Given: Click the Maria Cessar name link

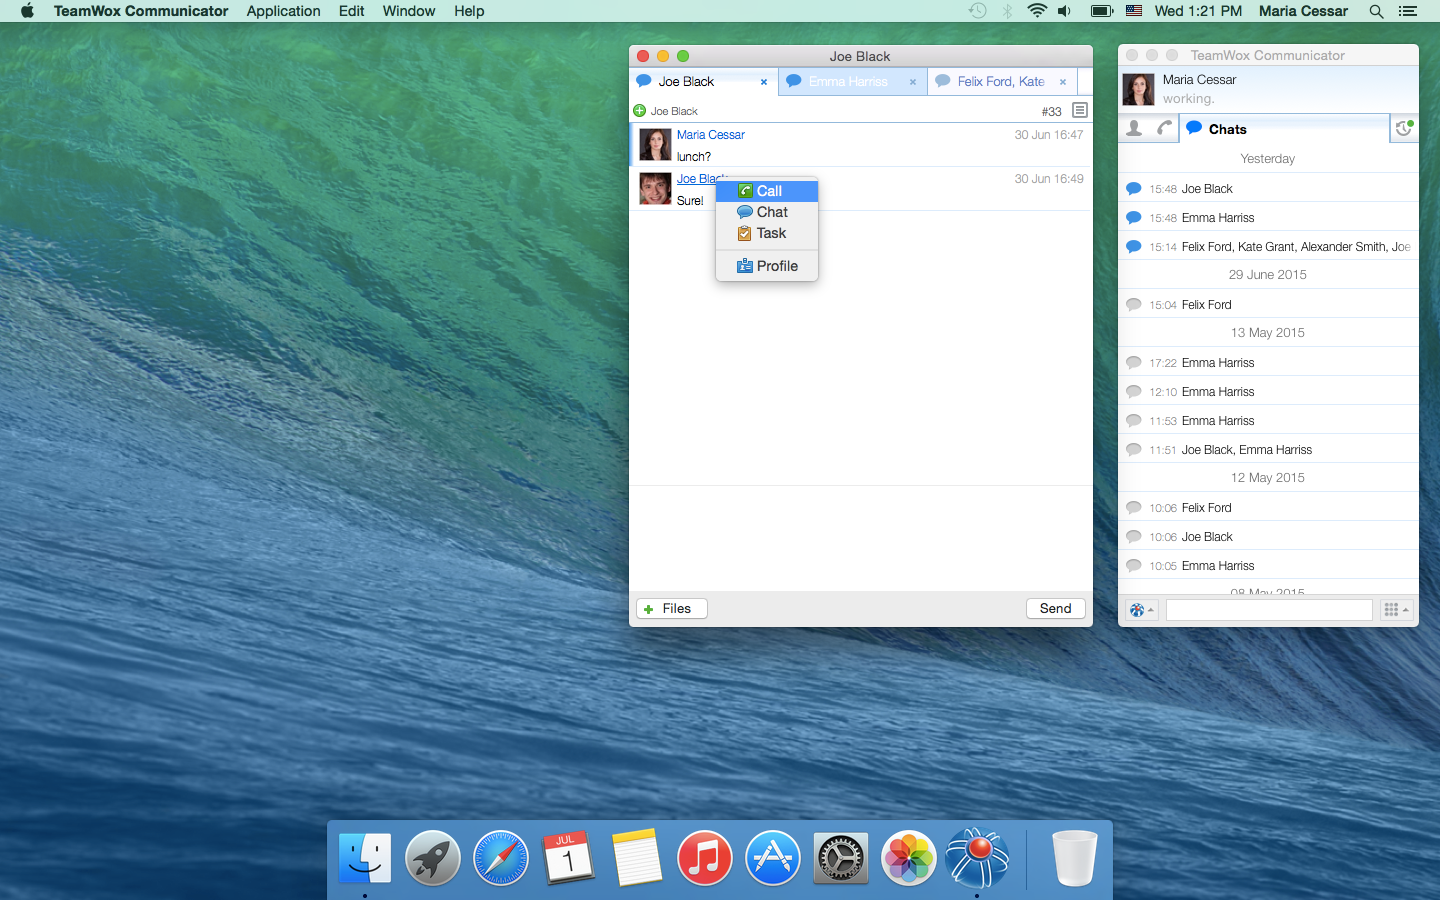Looking at the screenshot, I should [x=710, y=135].
